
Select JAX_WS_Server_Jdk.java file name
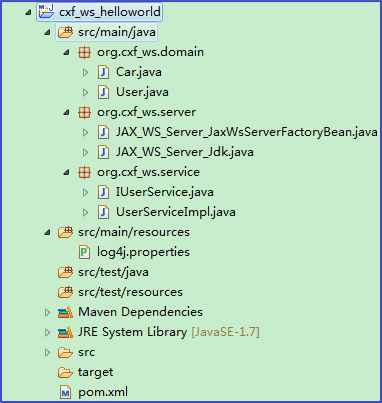185,152
